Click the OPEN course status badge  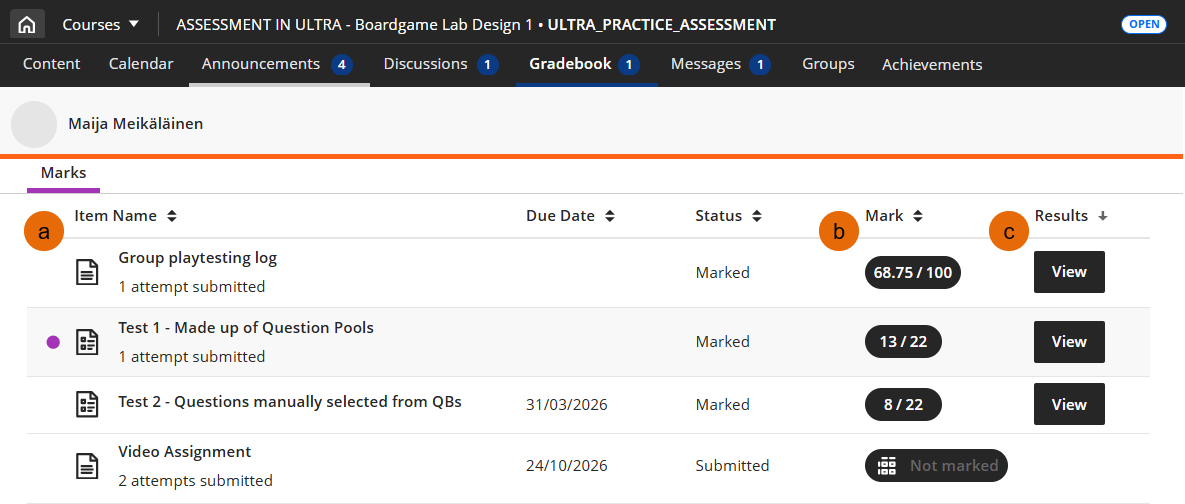[x=1143, y=24]
